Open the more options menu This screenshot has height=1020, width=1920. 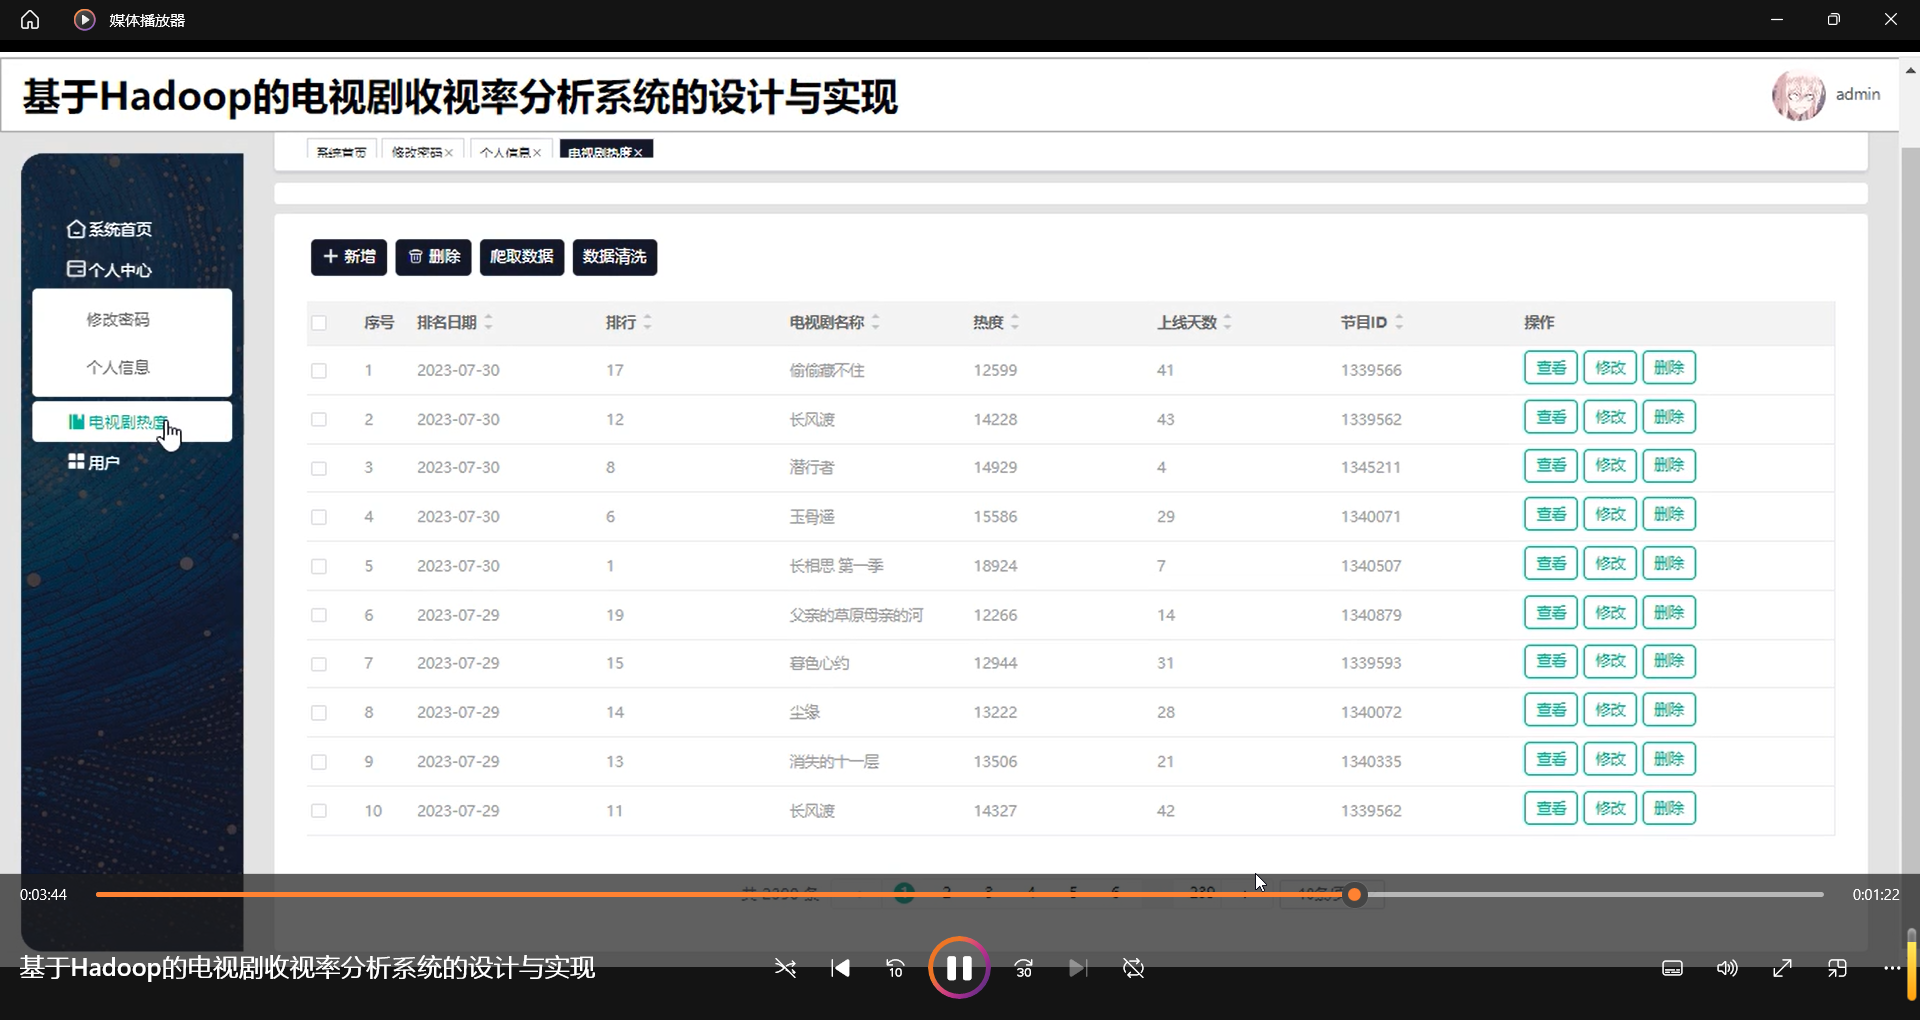(x=1892, y=968)
